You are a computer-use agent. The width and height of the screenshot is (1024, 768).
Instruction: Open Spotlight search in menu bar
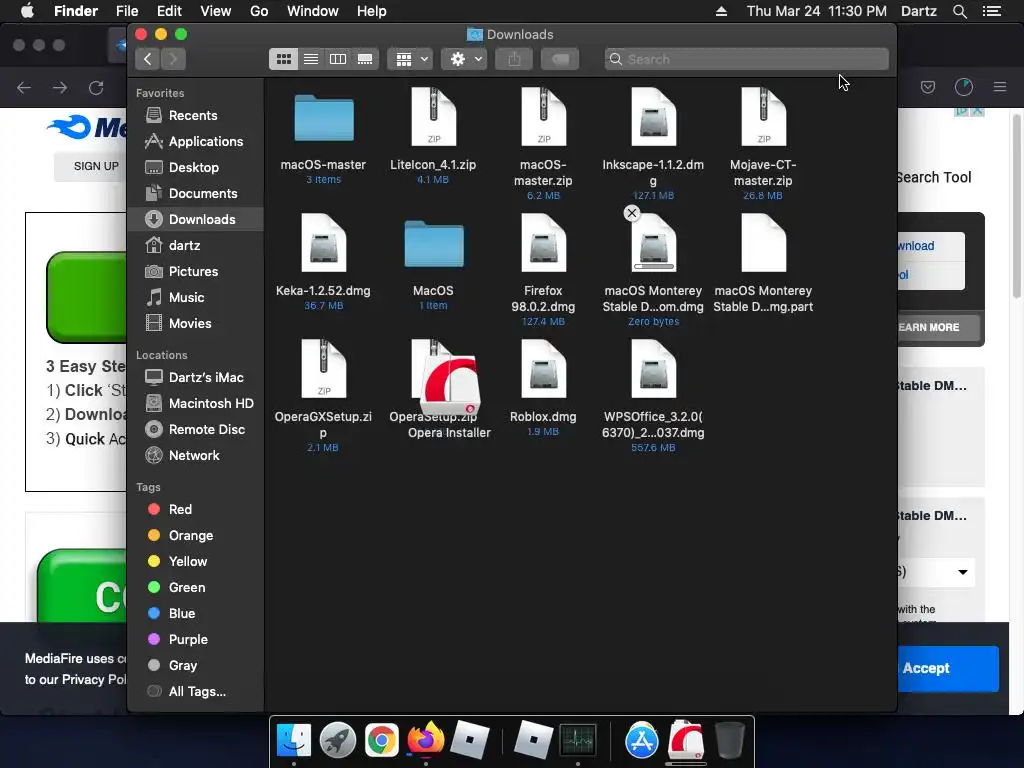coord(960,11)
